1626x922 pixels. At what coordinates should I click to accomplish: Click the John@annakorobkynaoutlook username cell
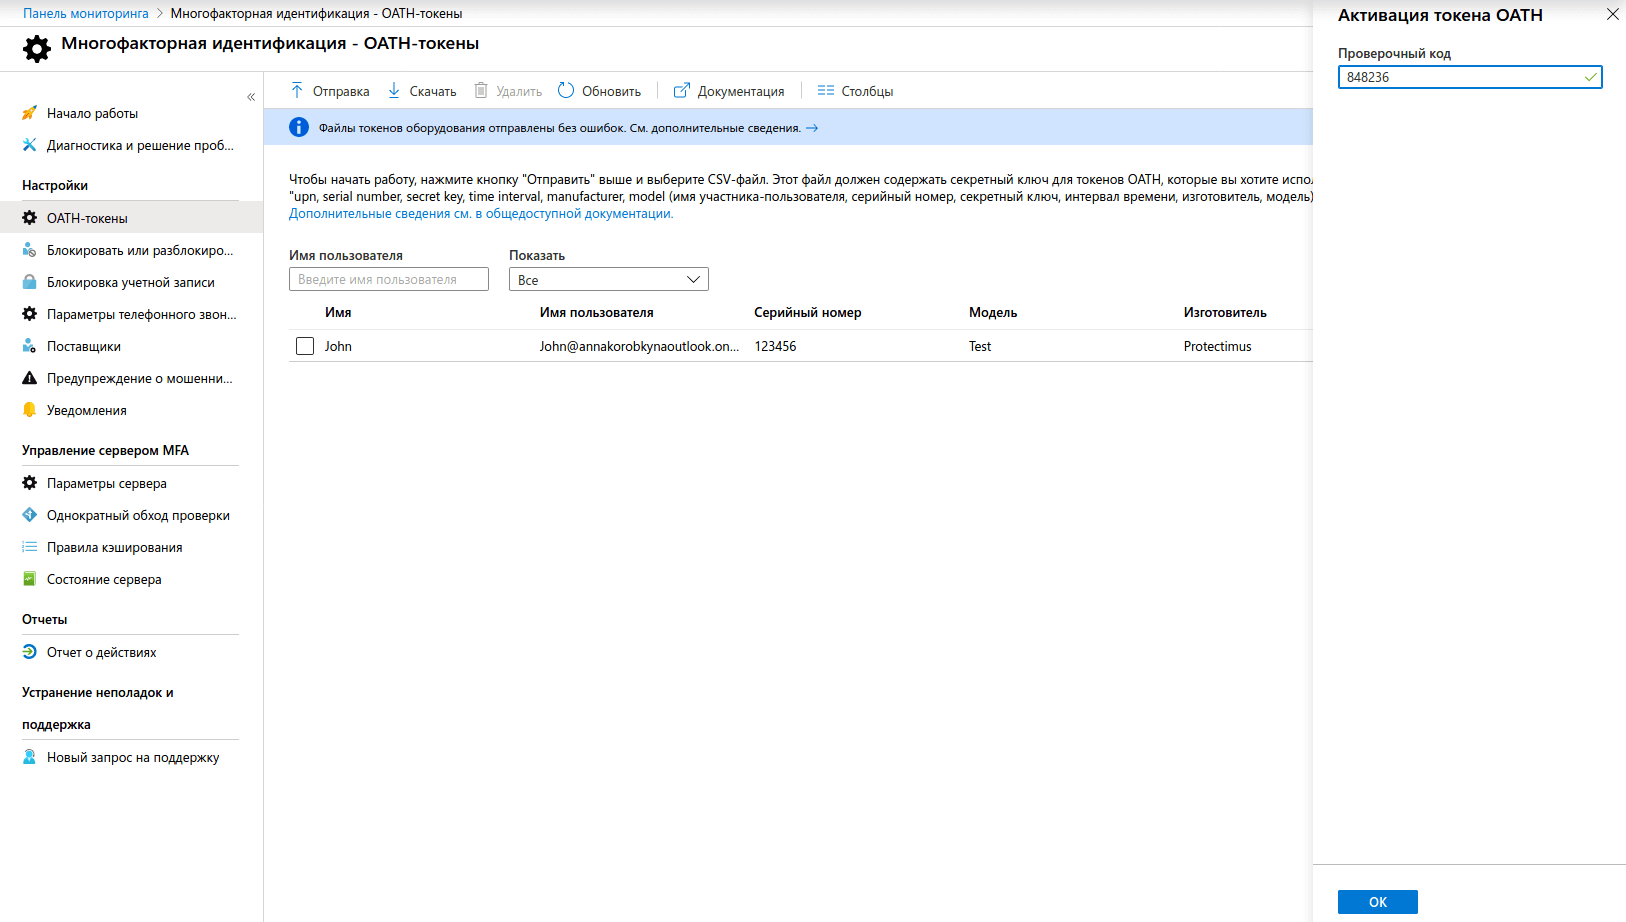click(640, 346)
